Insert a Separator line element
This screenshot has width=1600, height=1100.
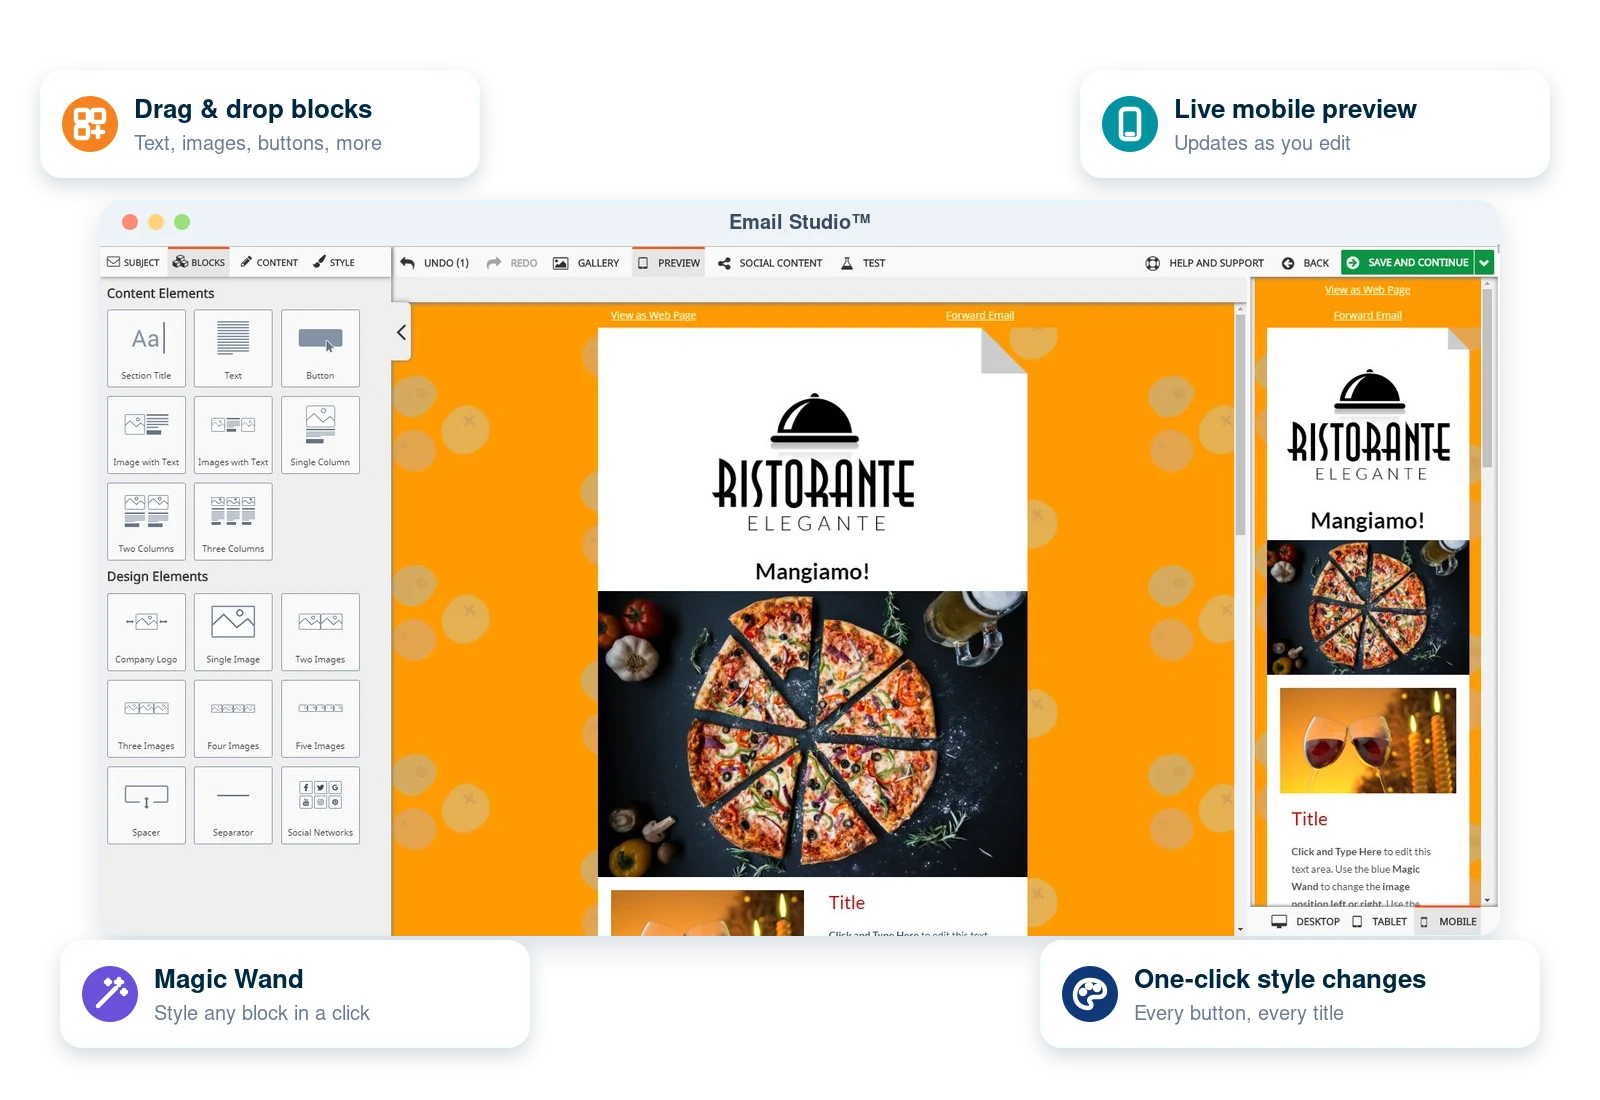click(x=233, y=805)
